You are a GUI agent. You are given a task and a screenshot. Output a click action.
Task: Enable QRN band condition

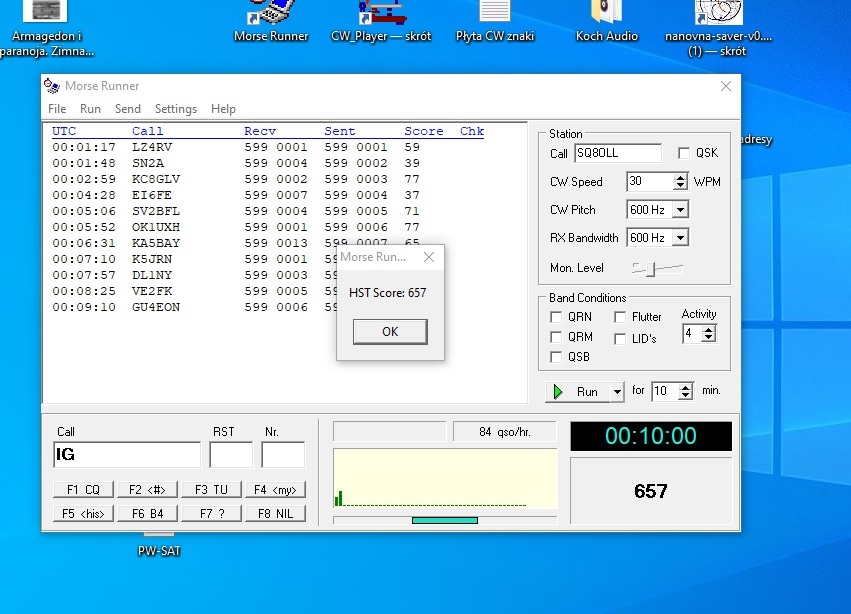[556, 317]
